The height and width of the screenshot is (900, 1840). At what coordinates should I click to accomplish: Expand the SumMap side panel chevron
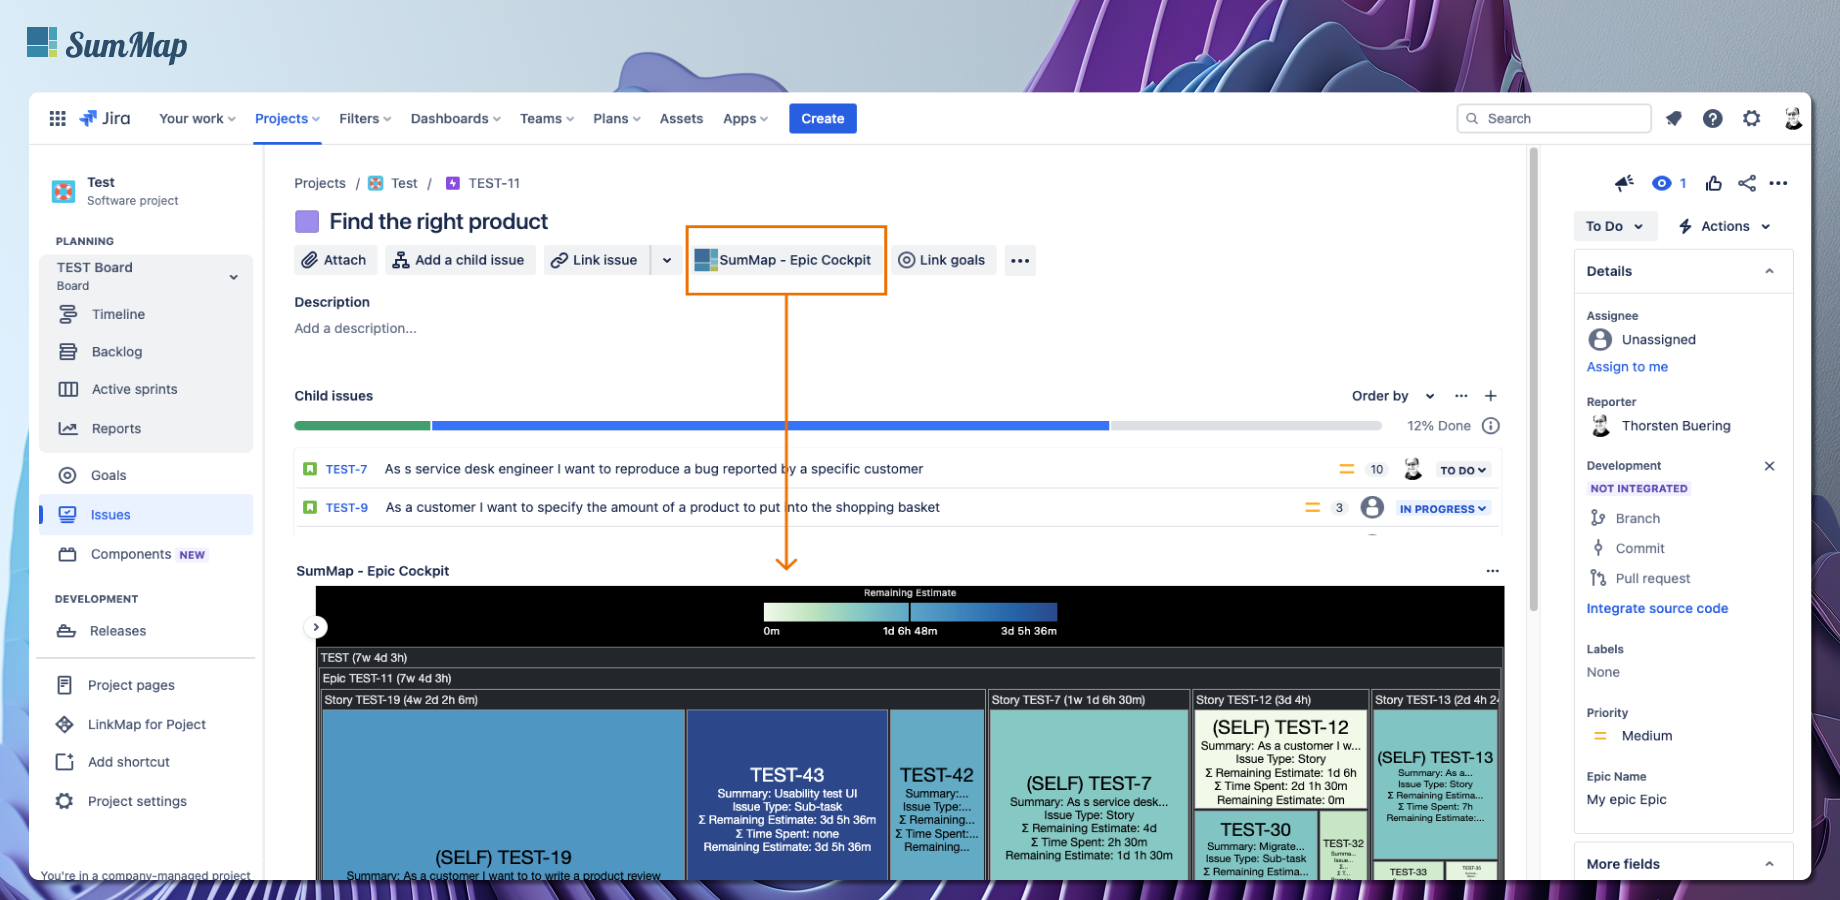(316, 627)
